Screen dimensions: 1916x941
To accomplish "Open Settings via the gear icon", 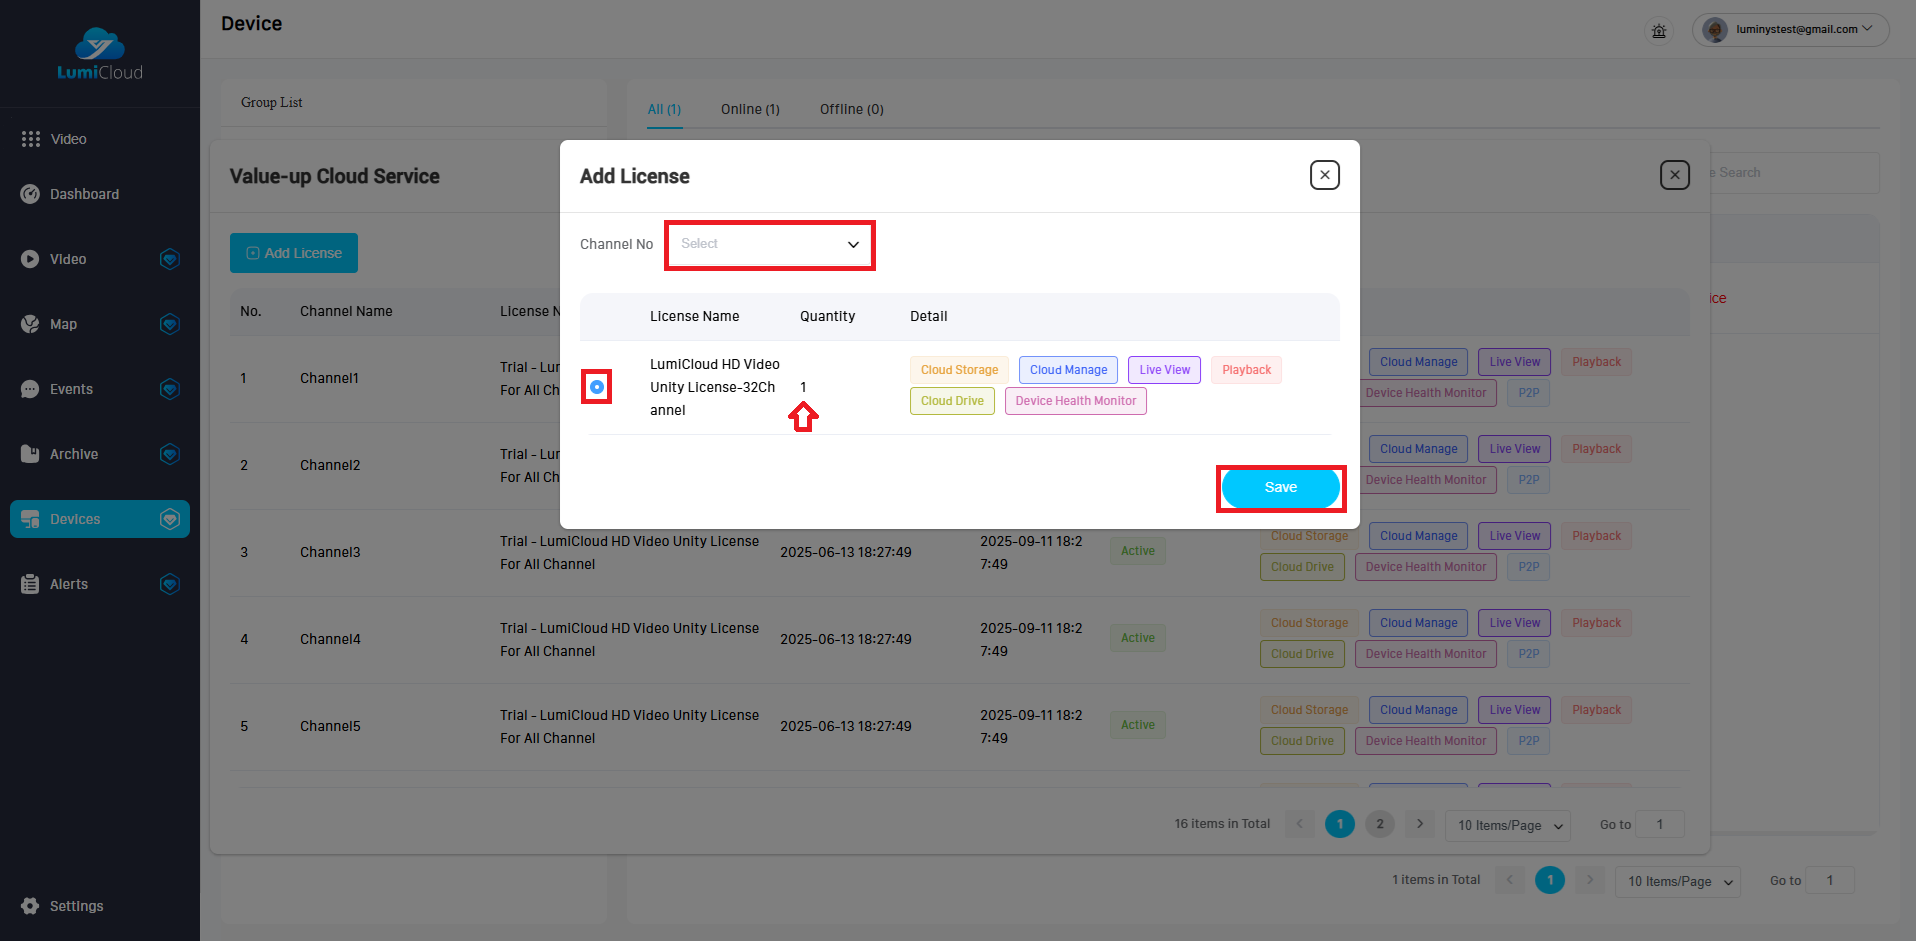I will point(30,906).
